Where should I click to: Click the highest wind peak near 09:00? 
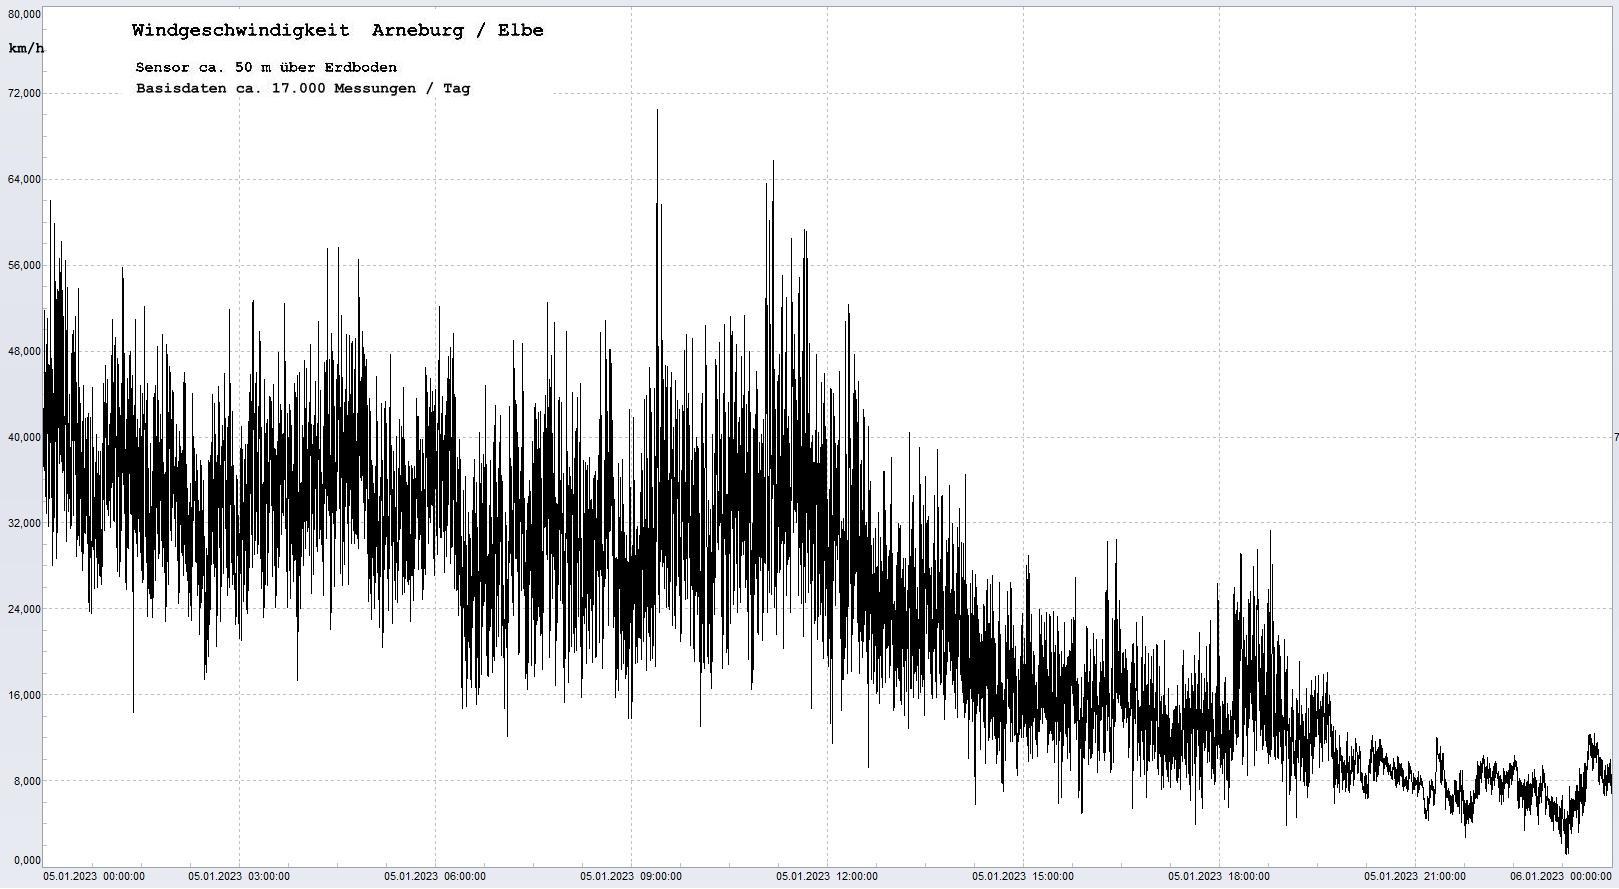coord(657,112)
